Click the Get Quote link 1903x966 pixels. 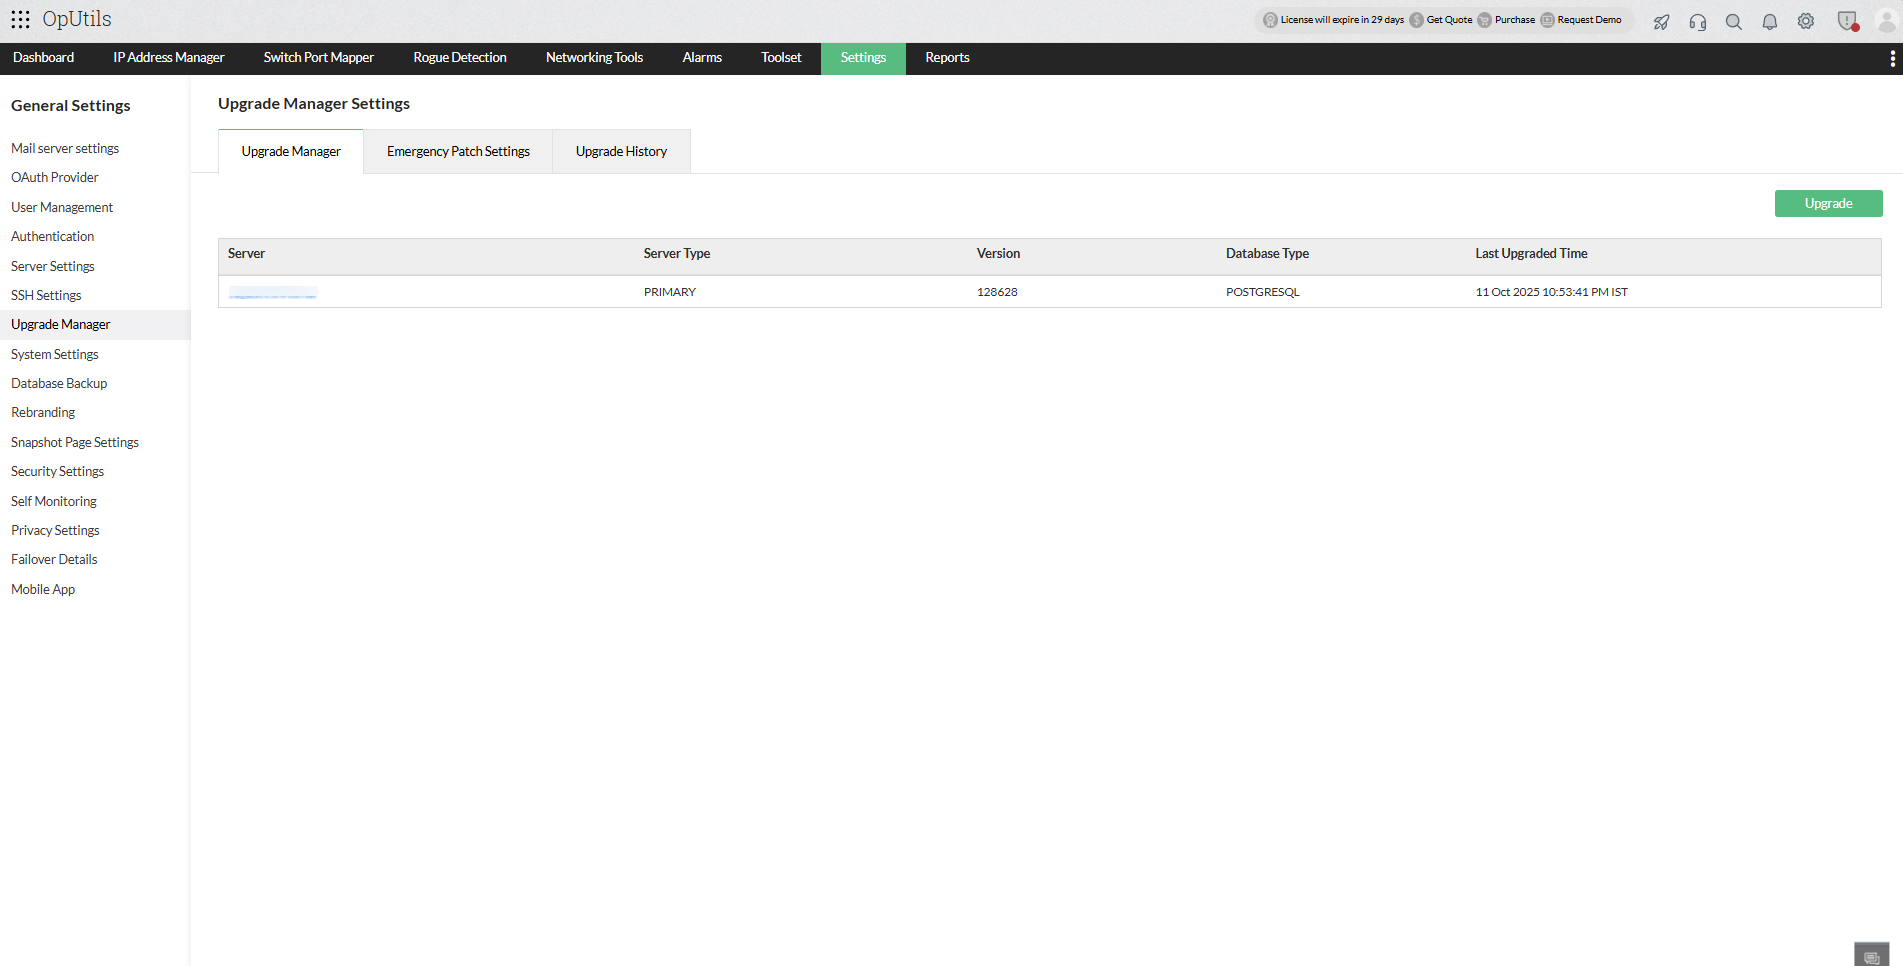coord(1450,20)
